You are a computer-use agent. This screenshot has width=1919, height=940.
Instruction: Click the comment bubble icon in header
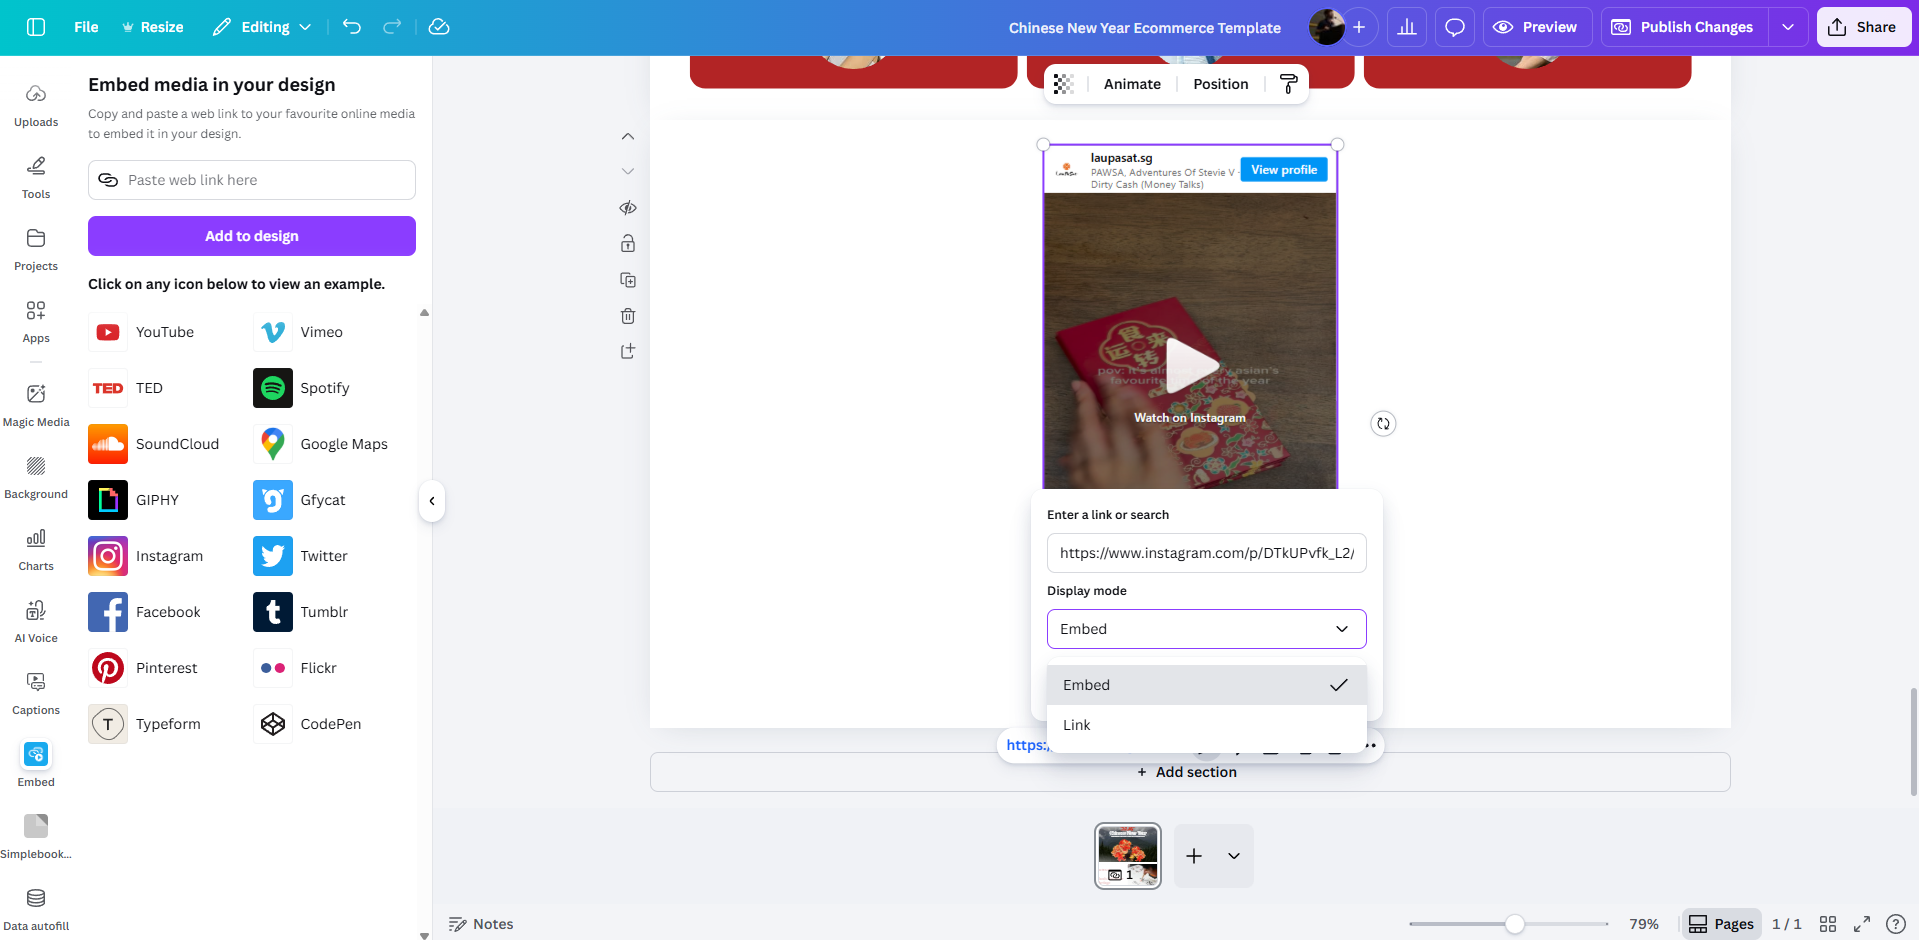(x=1455, y=27)
